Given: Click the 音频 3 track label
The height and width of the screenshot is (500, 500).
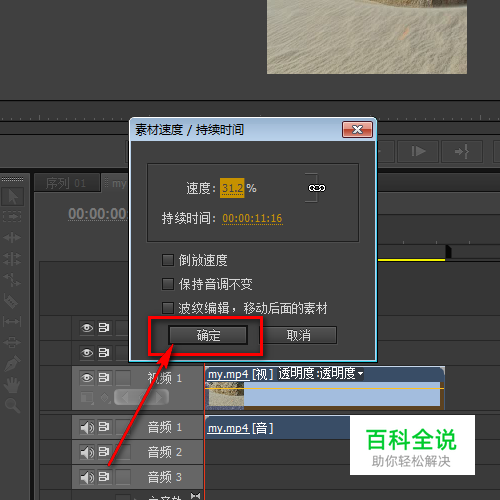Looking at the screenshot, I should point(165,477).
